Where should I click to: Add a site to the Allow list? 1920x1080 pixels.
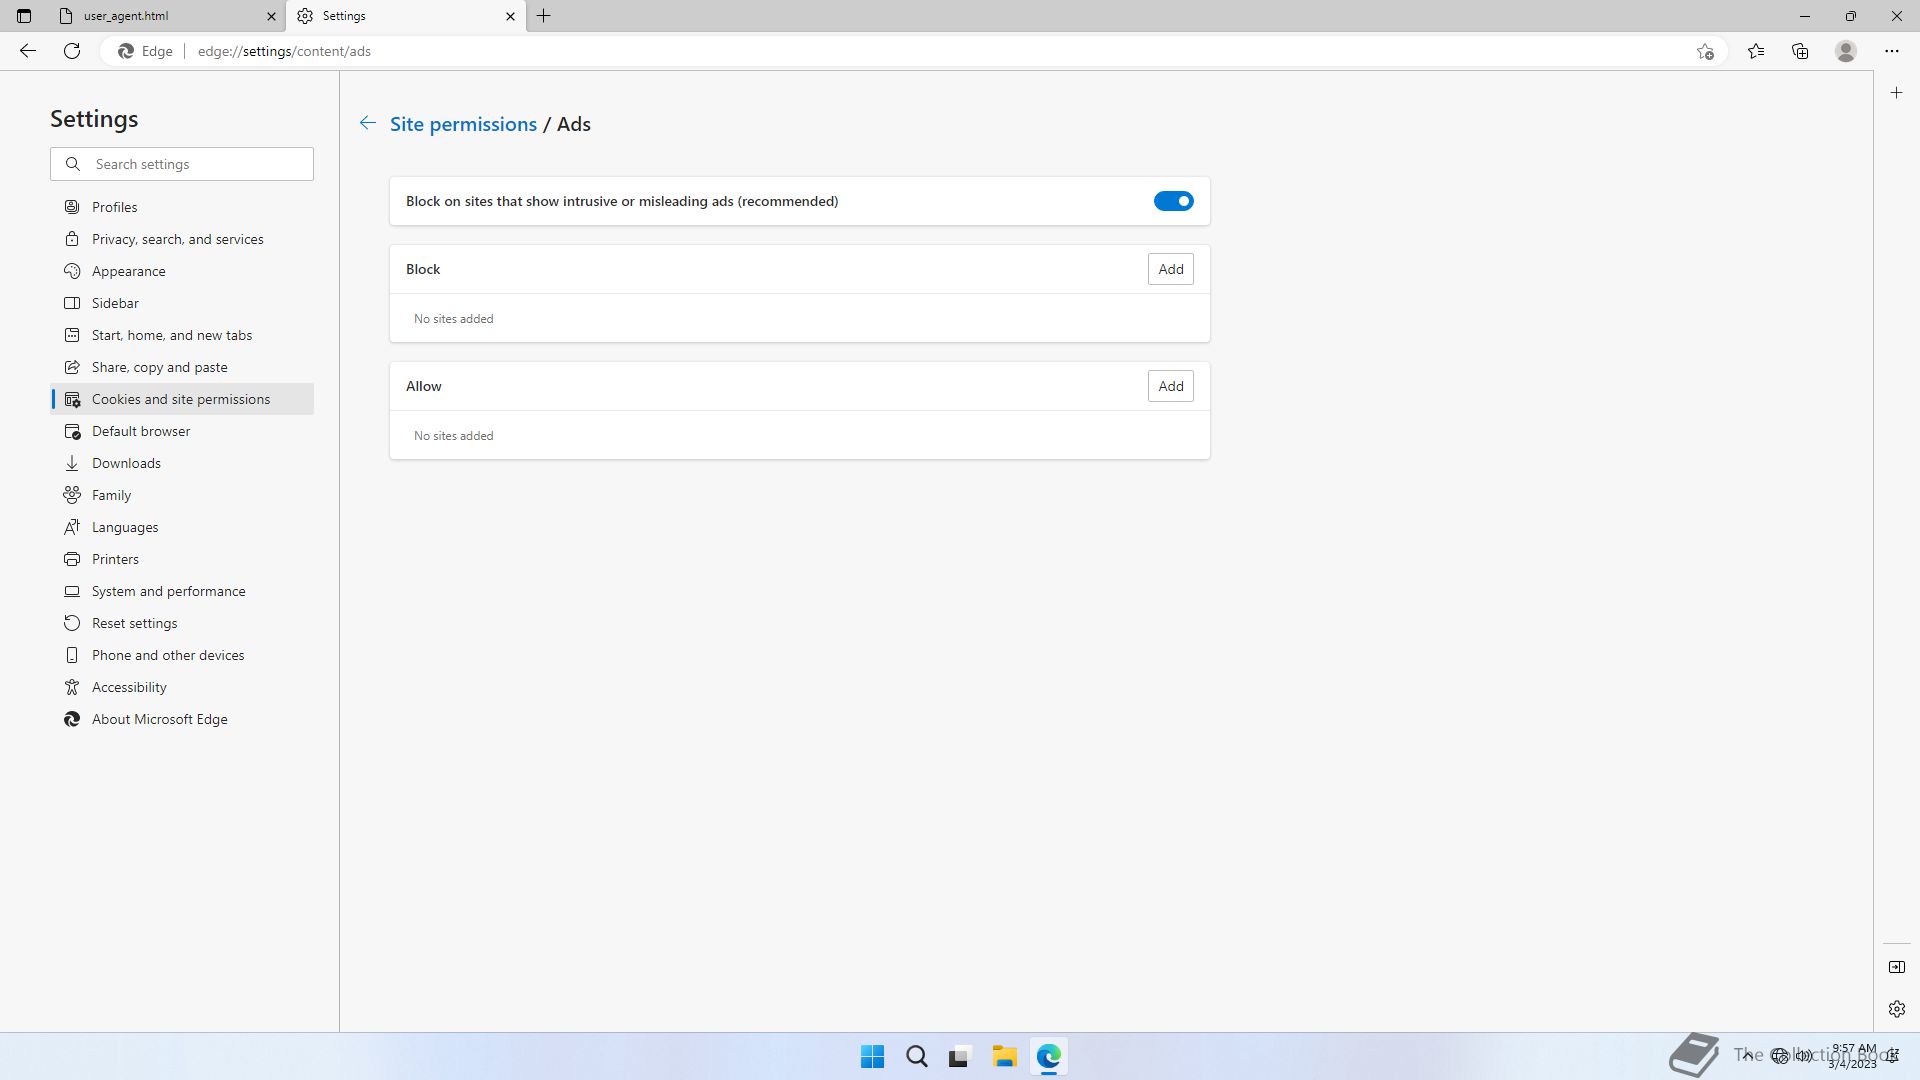(1170, 386)
